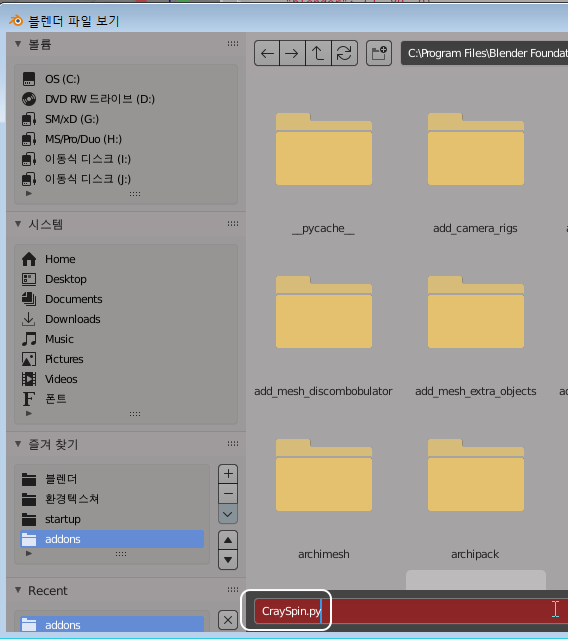Go up to parent directory
The width and height of the screenshot is (568, 639).
[318, 53]
